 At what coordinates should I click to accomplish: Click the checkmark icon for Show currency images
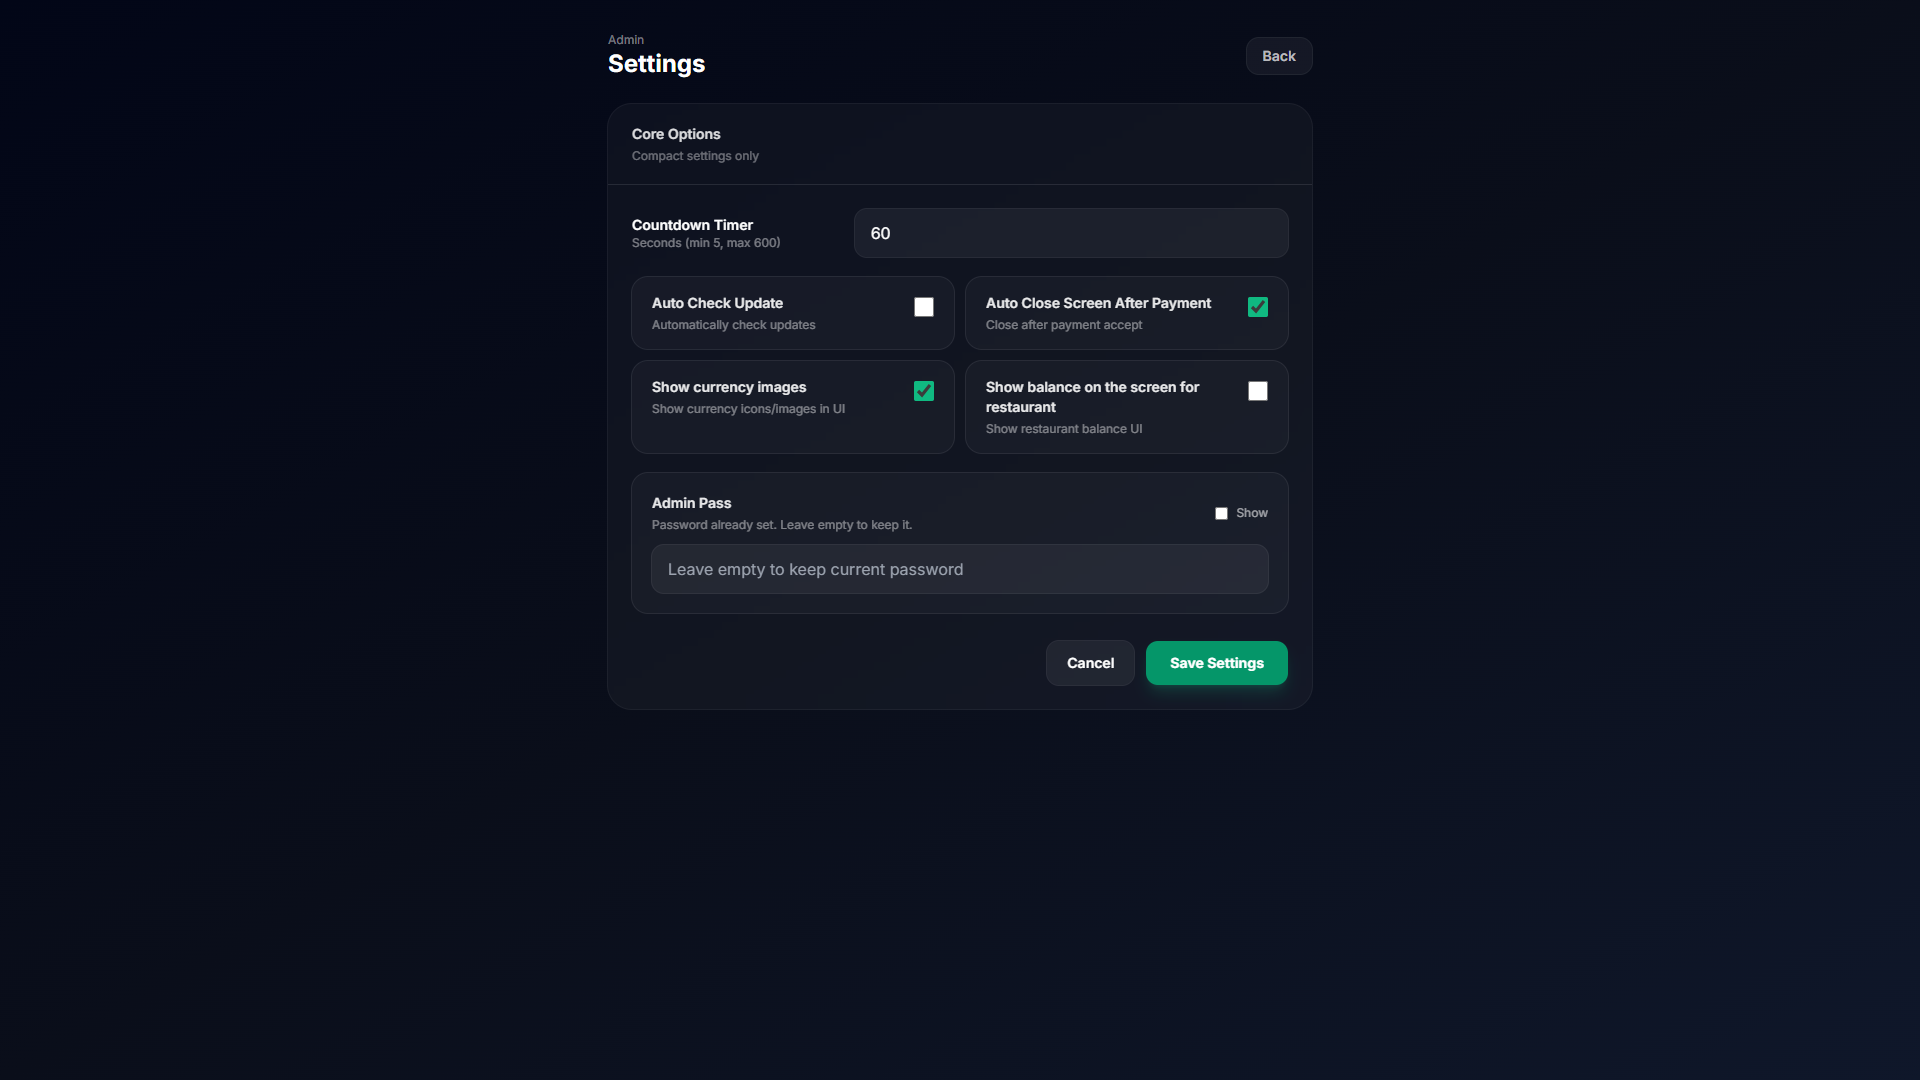[923, 391]
